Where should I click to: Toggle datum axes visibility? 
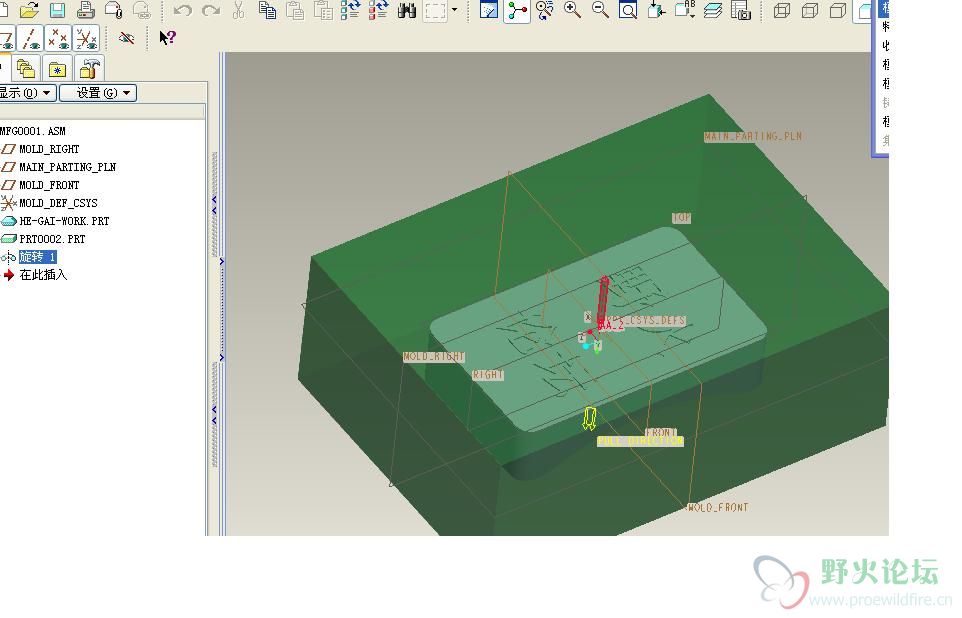click(29, 38)
